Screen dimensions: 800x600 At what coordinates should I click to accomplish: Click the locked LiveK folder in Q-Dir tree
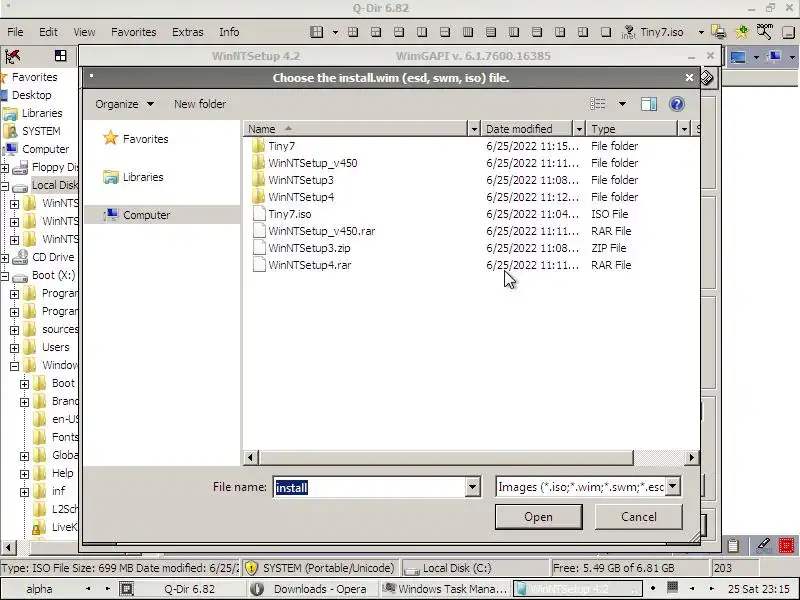[x=55, y=527]
